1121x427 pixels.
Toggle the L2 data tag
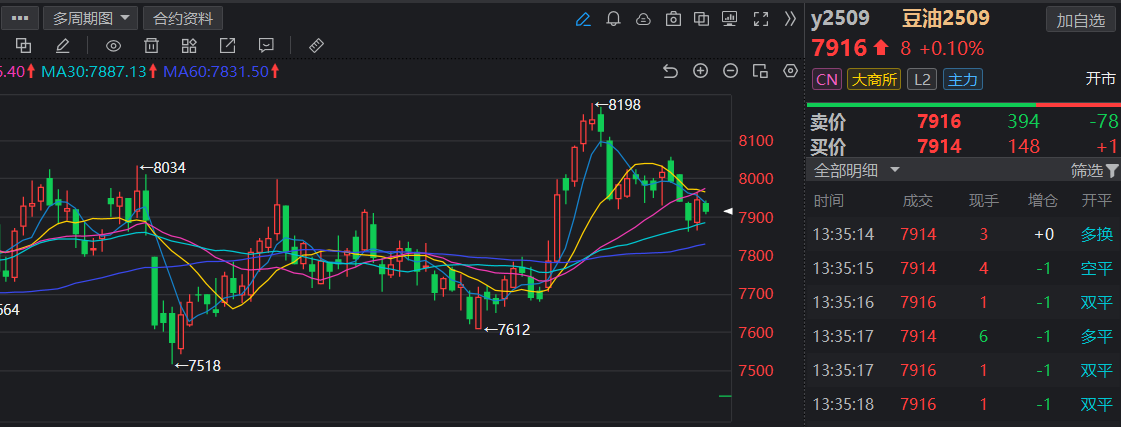[x=921, y=79]
